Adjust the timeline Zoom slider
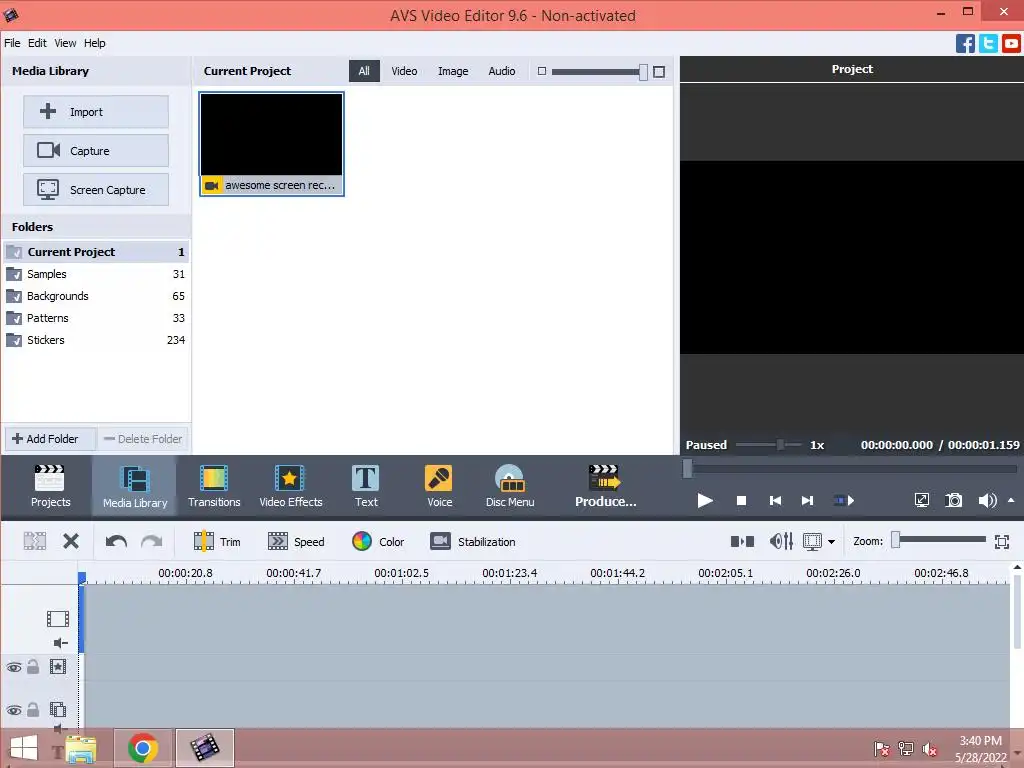Screen dimensions: 1024x768 (x=939, y=540)
